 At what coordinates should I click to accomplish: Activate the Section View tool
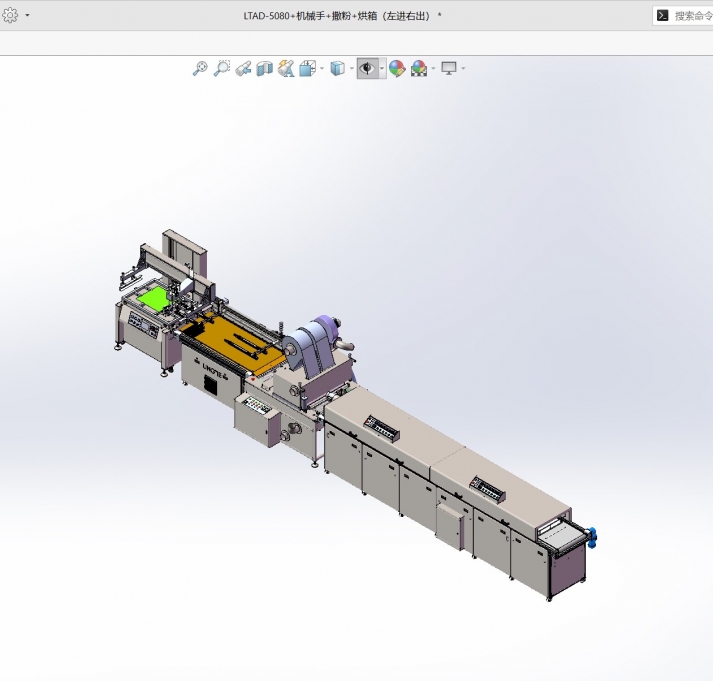click(x=265, y=69)
